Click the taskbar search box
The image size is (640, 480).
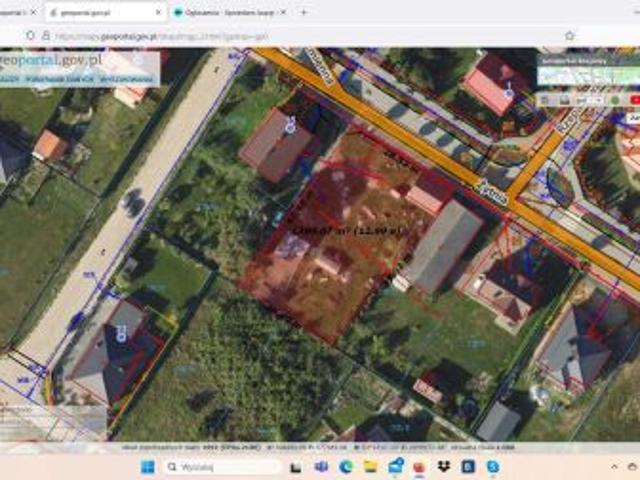(x=224, y=467)
